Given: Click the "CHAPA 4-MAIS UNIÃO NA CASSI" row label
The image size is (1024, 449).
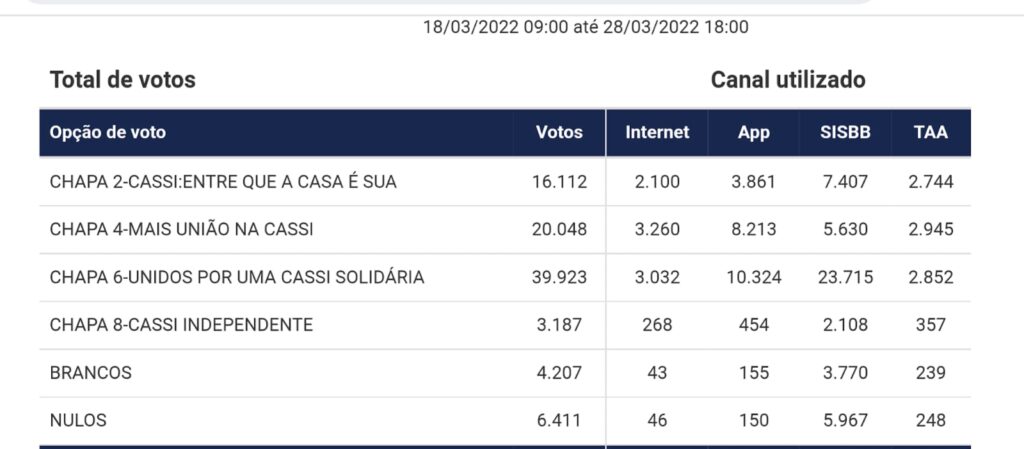Looking at the screenshot, I should (x=181, y=230).
